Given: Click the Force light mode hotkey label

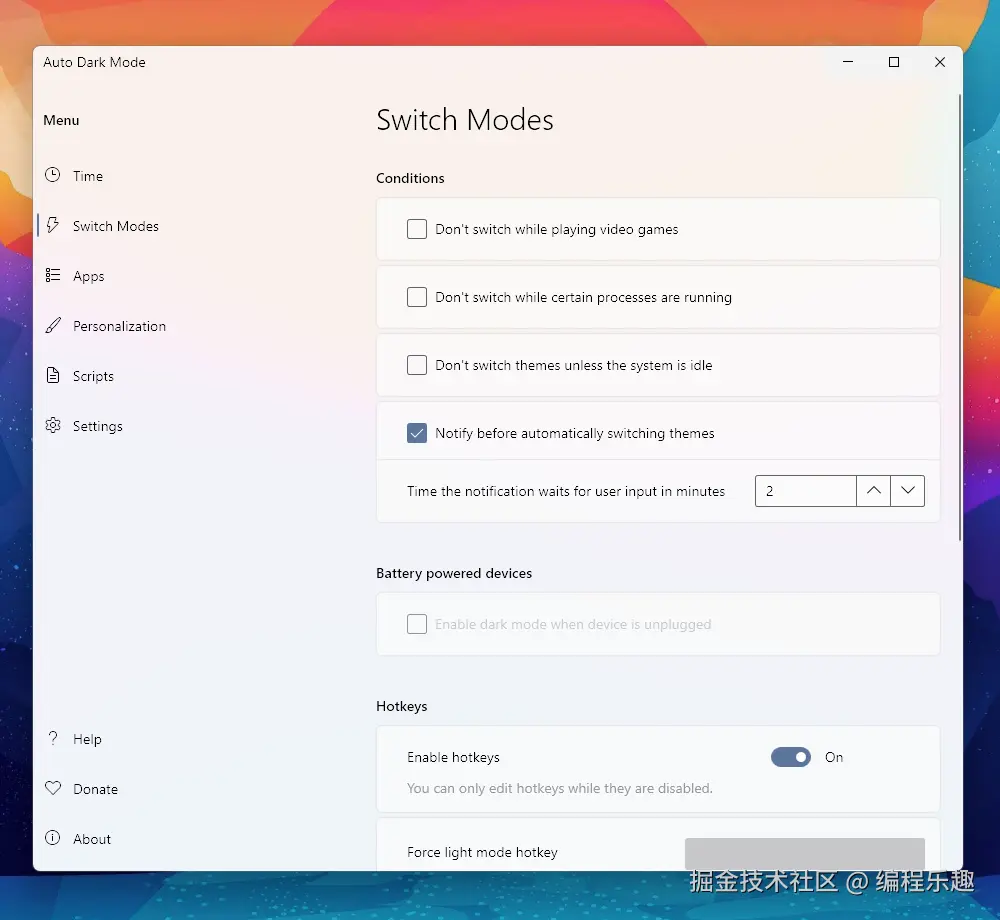Looking at the screenshot, I should 482,852.
